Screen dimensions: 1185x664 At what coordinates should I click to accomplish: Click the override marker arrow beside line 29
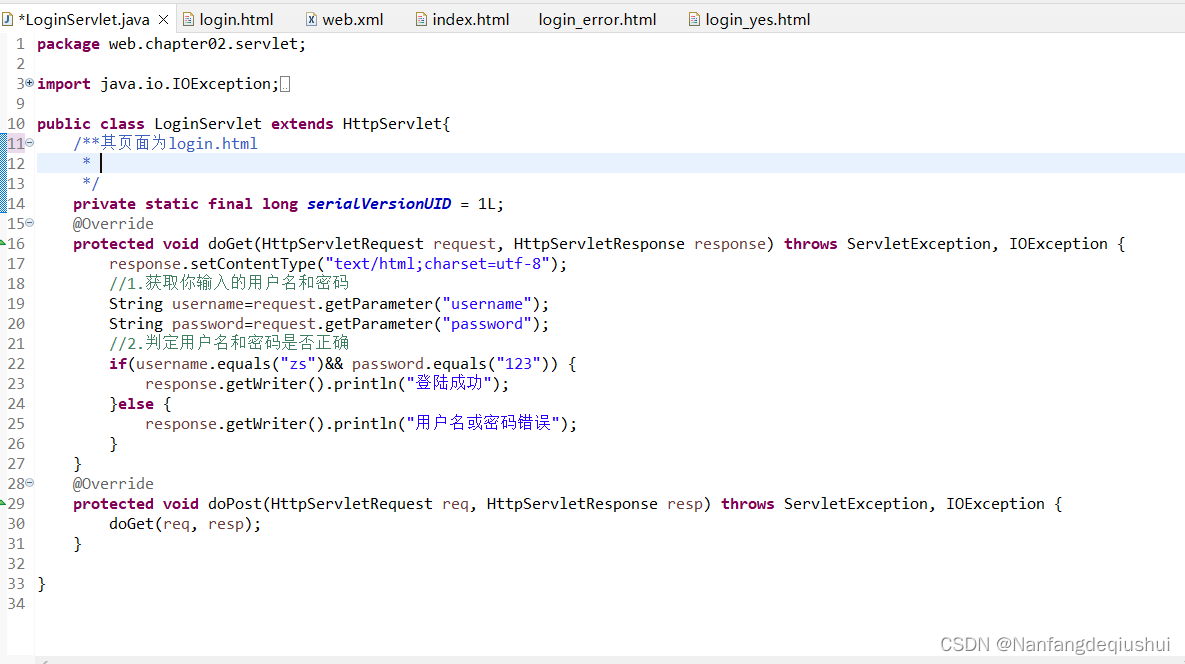(x=4, y=503)
